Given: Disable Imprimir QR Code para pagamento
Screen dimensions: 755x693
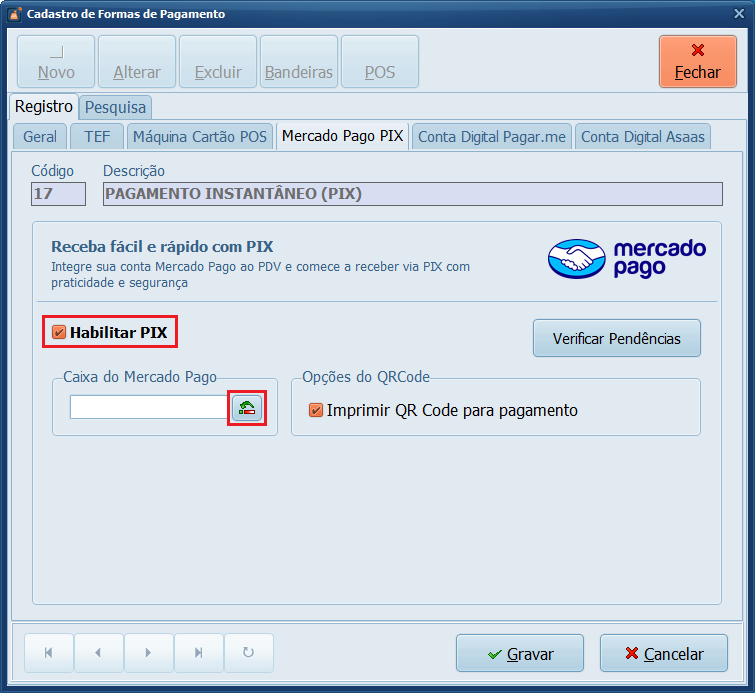Looking at the screenshot, I should click(316, 410).
